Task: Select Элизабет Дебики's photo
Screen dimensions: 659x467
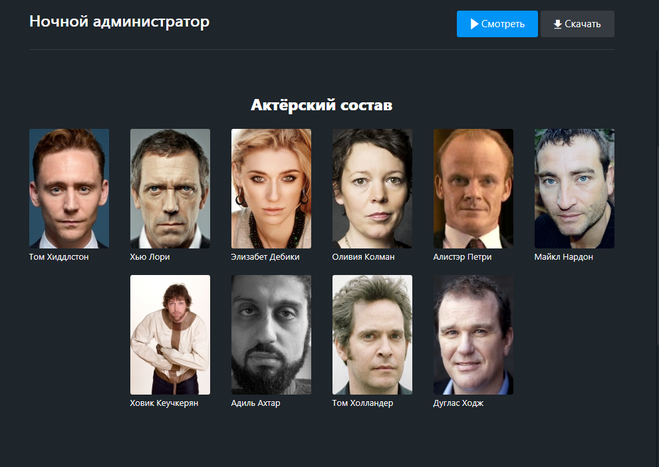Action: [x=271, y=188]
